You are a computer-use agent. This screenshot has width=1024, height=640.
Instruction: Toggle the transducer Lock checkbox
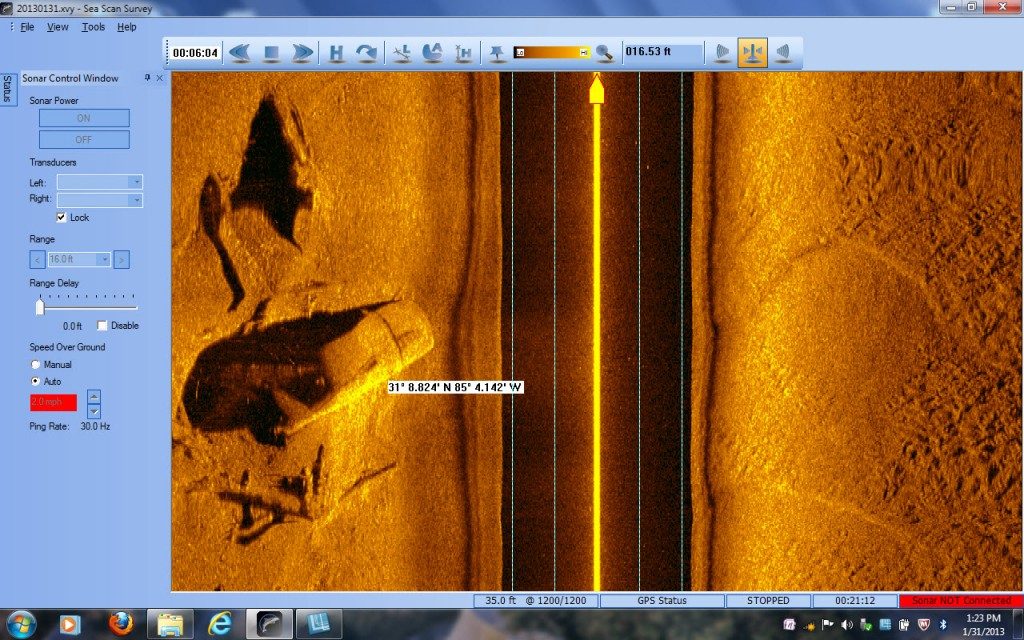point(62,217)
